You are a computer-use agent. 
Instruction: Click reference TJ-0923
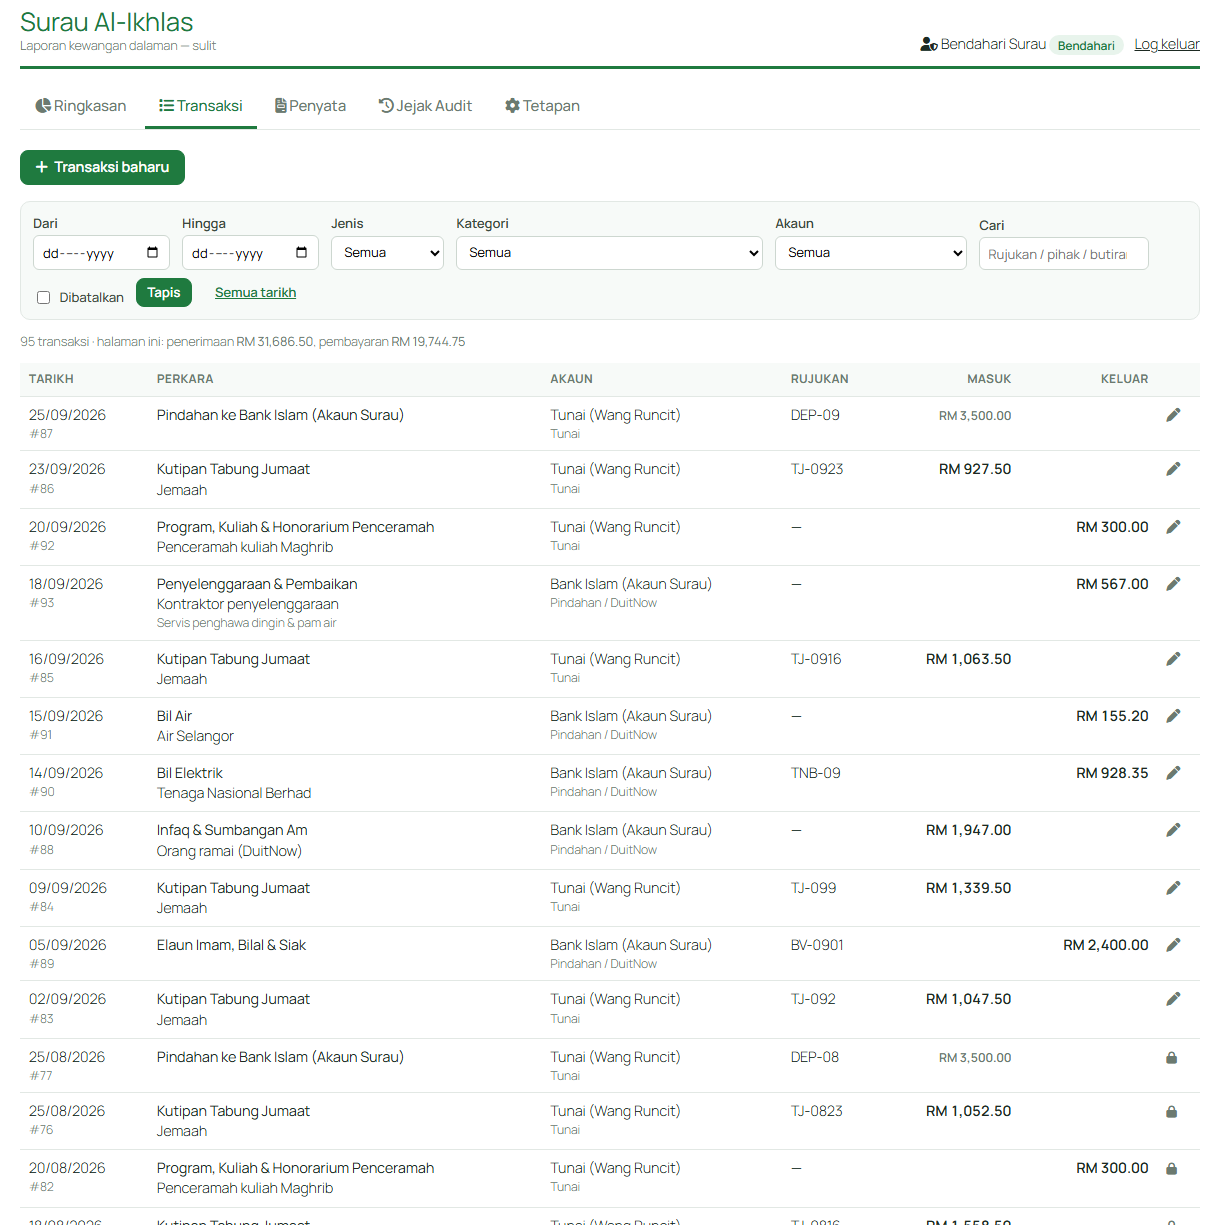tap(817, 469)
